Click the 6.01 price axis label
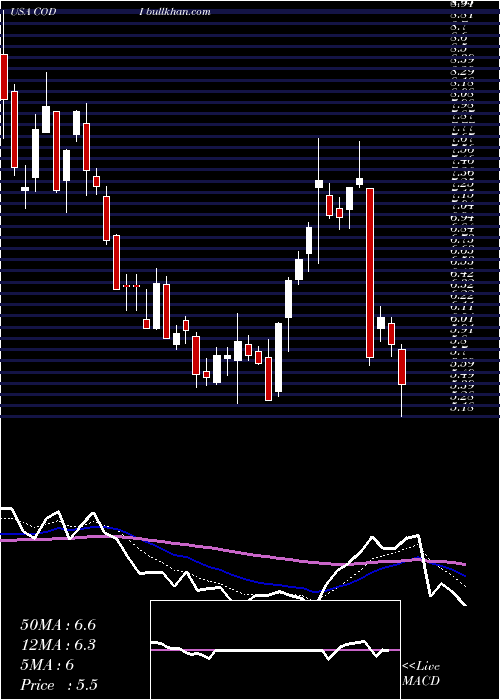Image resolution: width=500 pixels, height=700 pixels. 462,319
